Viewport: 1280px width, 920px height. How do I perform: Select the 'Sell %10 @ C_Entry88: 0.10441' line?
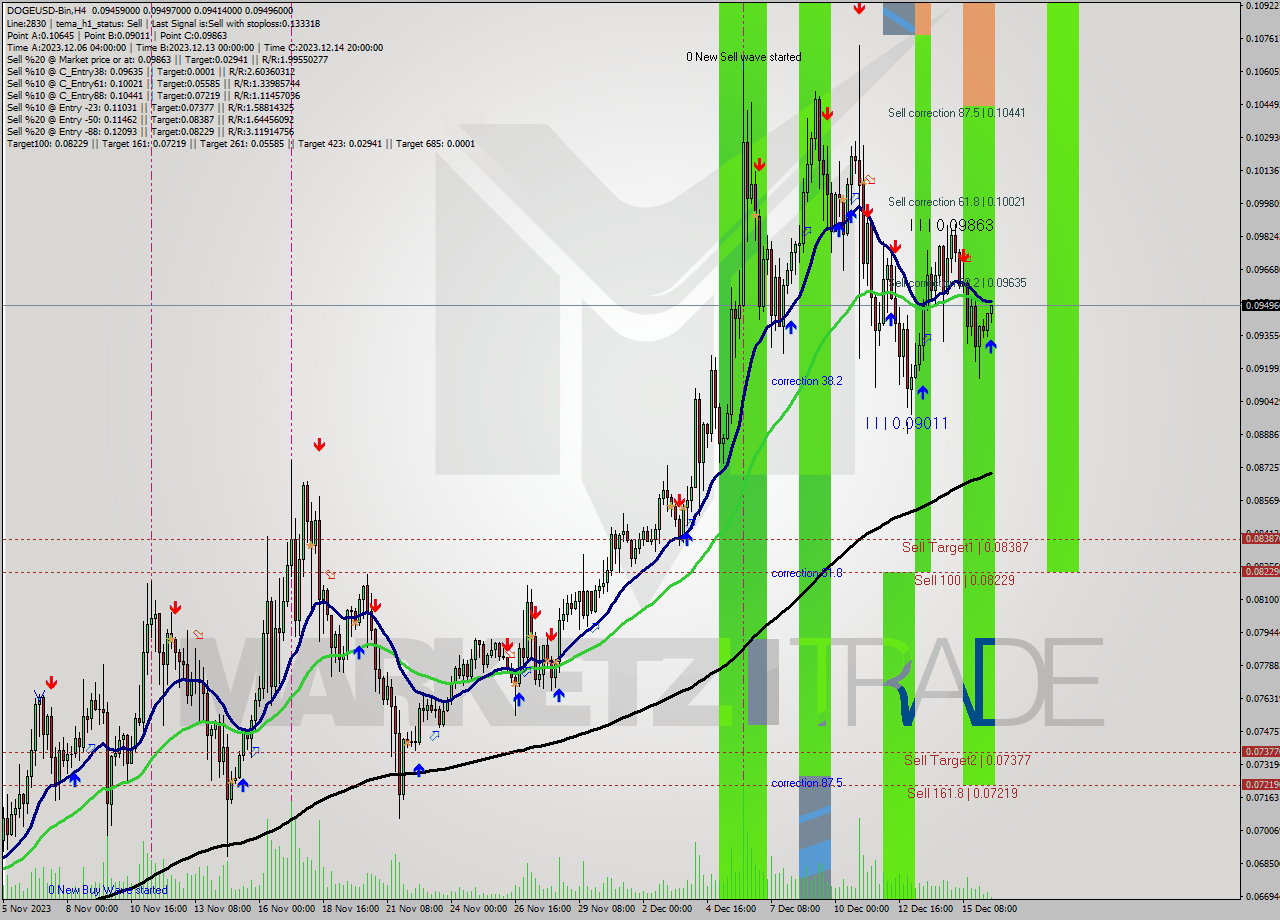point(151,95)
